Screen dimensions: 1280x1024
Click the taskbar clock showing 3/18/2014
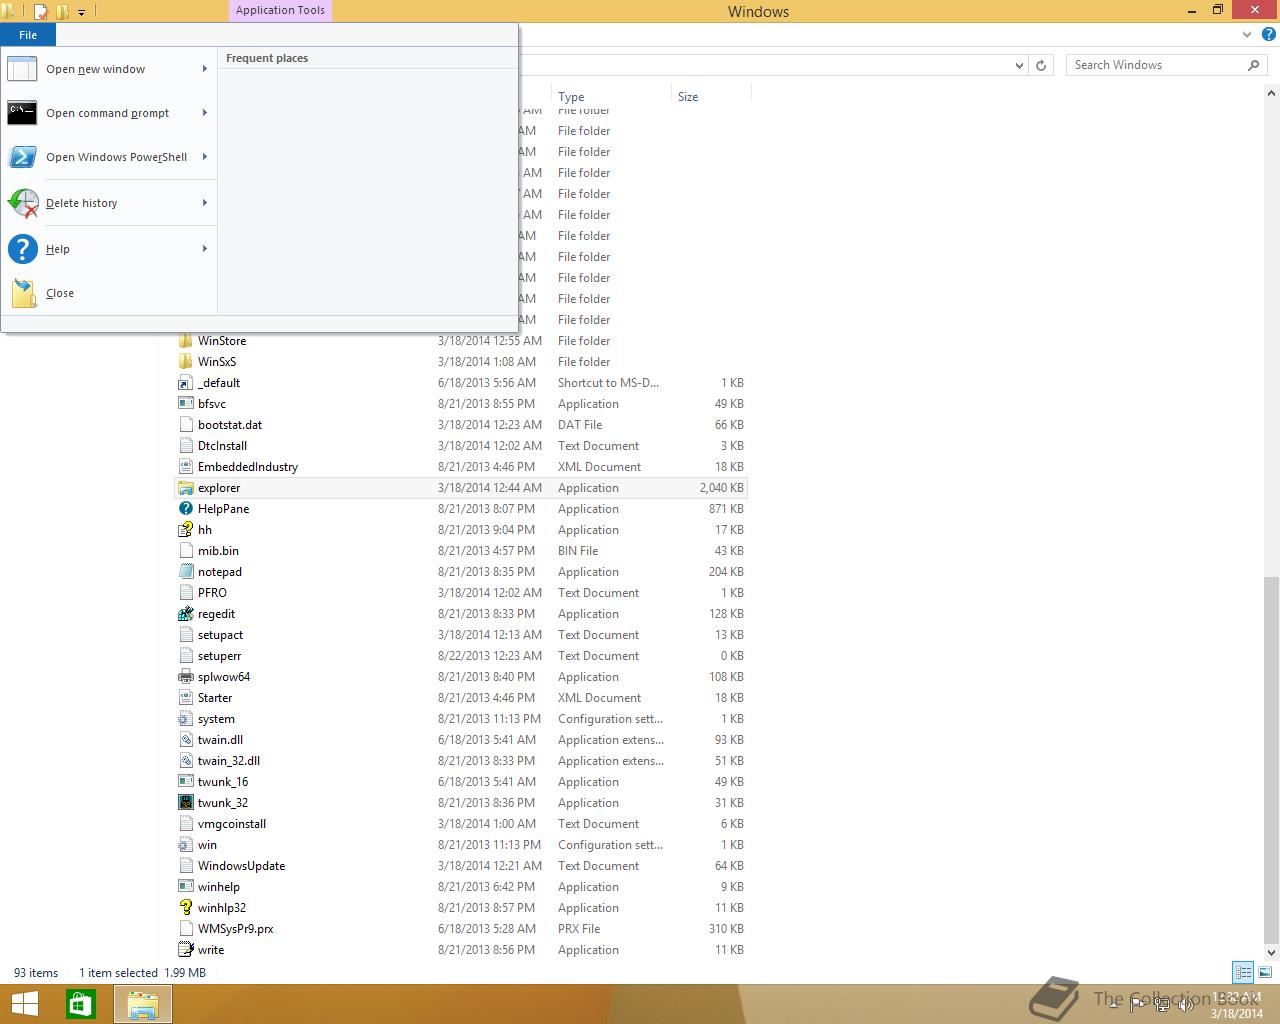point(1236,1005)
